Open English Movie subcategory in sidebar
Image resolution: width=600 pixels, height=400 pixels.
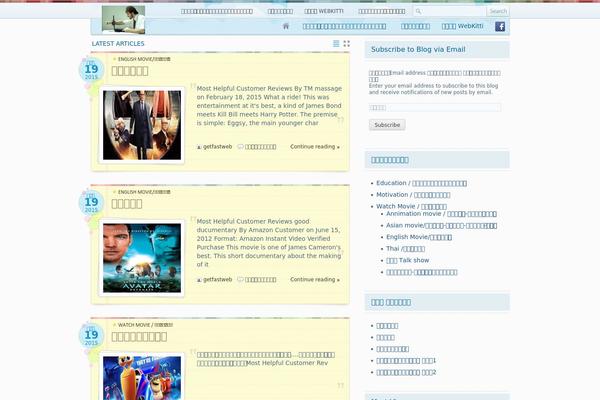pyautogui.click(x=419, y=237)
